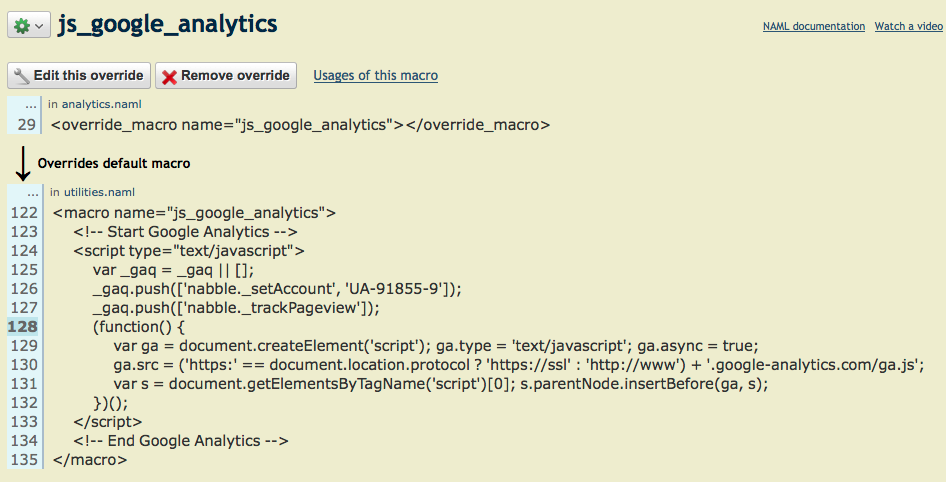This screenshot has height=482, width=946.
Task: Select highlighted line number 128
Action: [x=23, y=327]
